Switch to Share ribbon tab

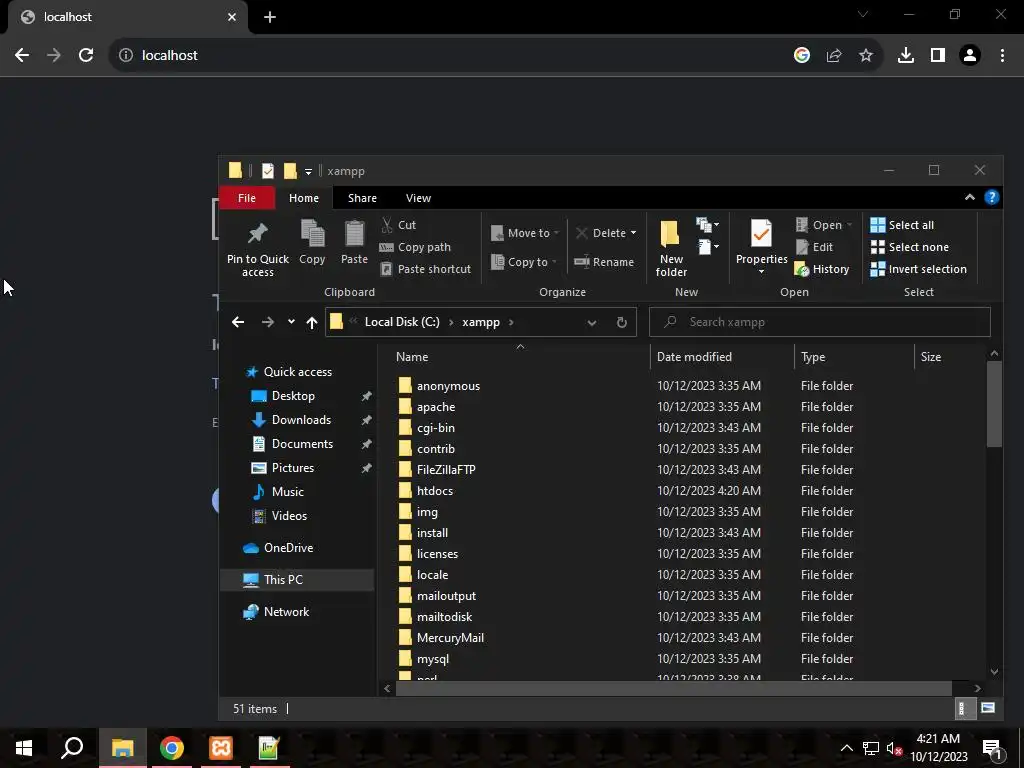pyautogui.click(x=362, y=198)
